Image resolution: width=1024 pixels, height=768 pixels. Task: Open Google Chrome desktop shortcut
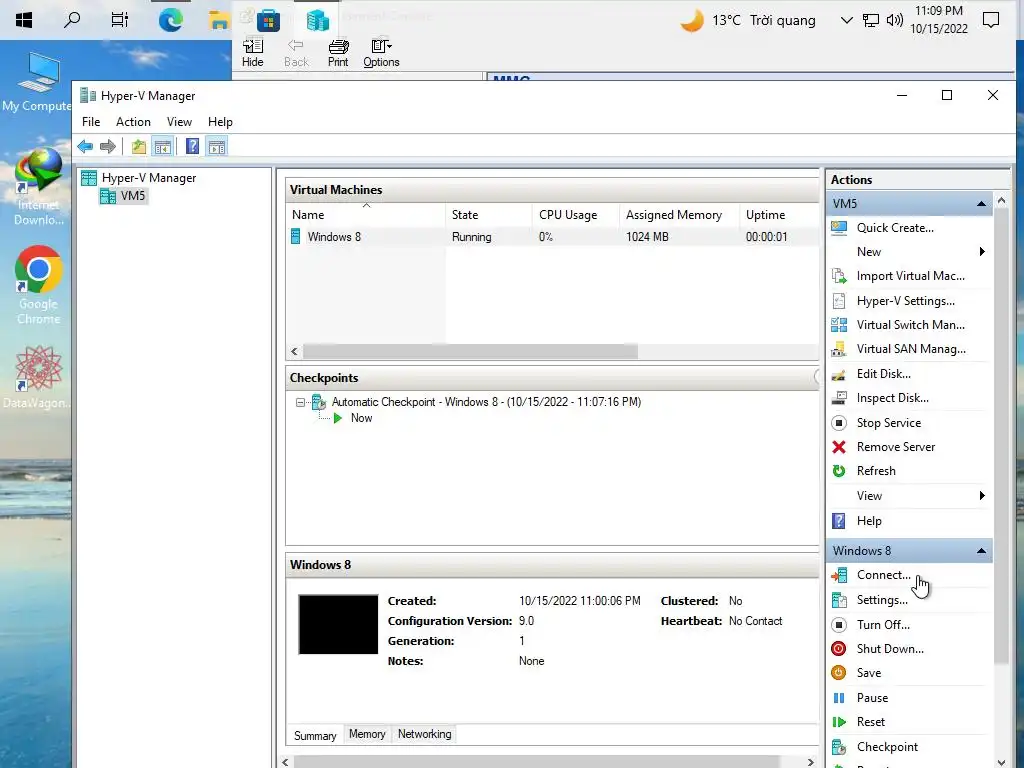[x=39, y=285]
